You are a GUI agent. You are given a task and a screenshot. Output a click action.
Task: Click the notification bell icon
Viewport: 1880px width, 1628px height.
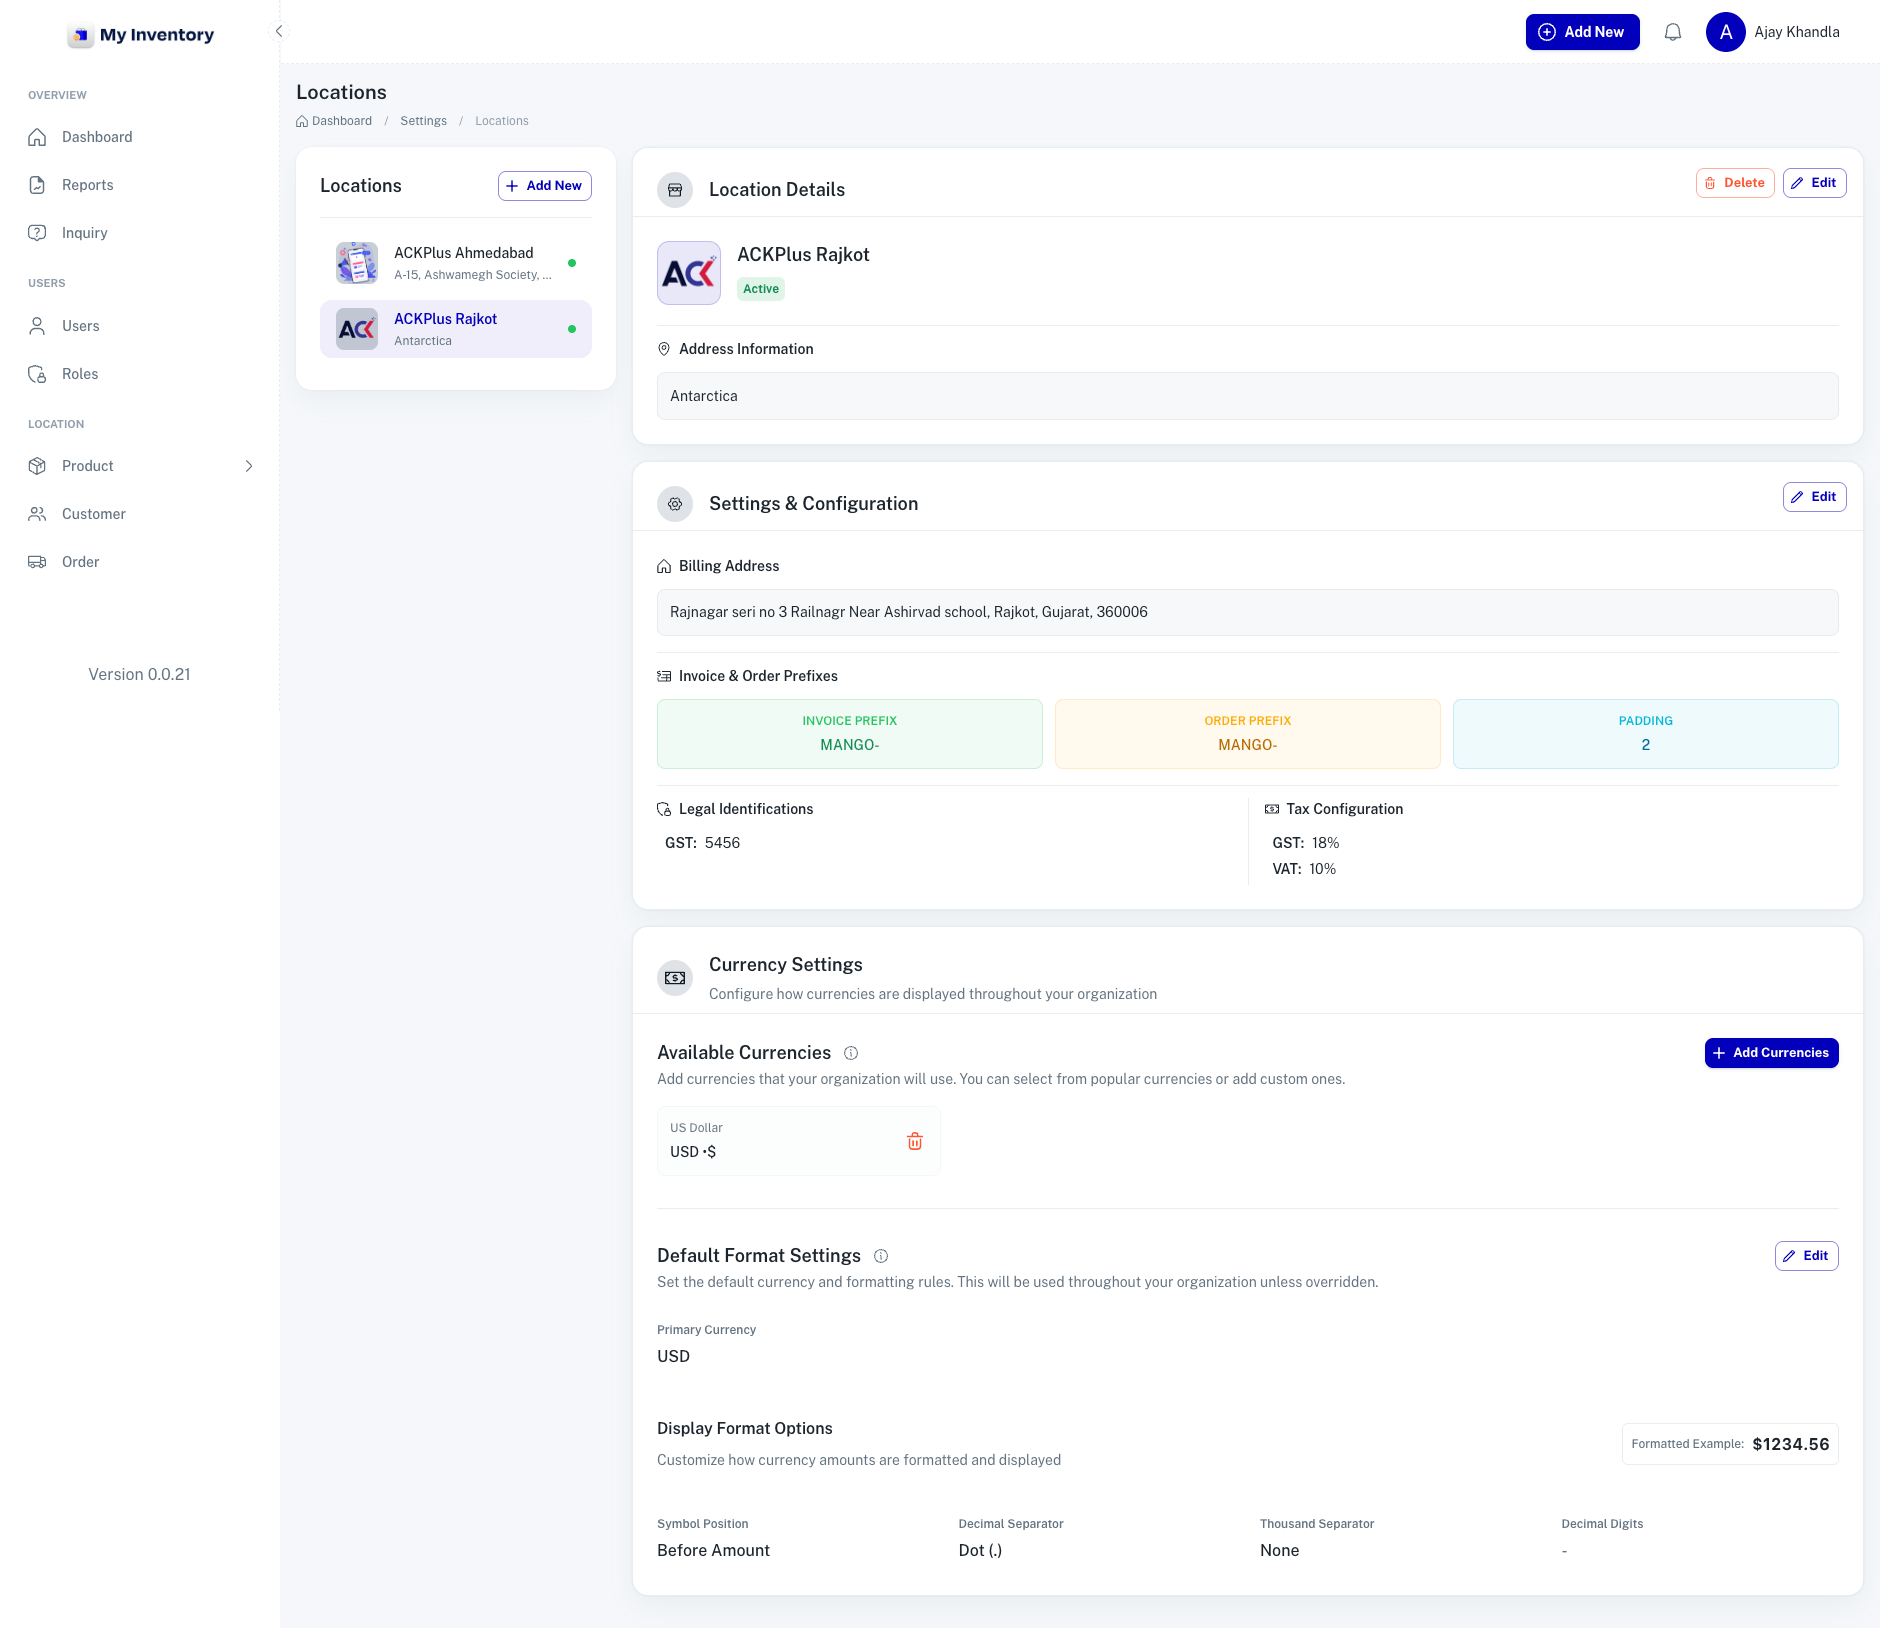click(1672, 32)
